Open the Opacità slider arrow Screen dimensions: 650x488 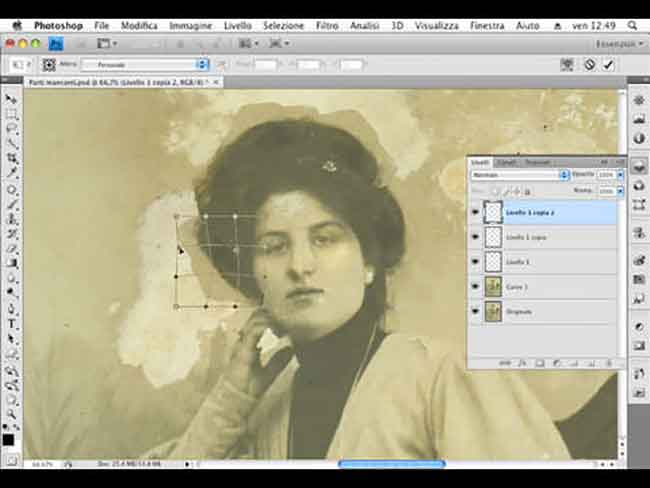620,175
